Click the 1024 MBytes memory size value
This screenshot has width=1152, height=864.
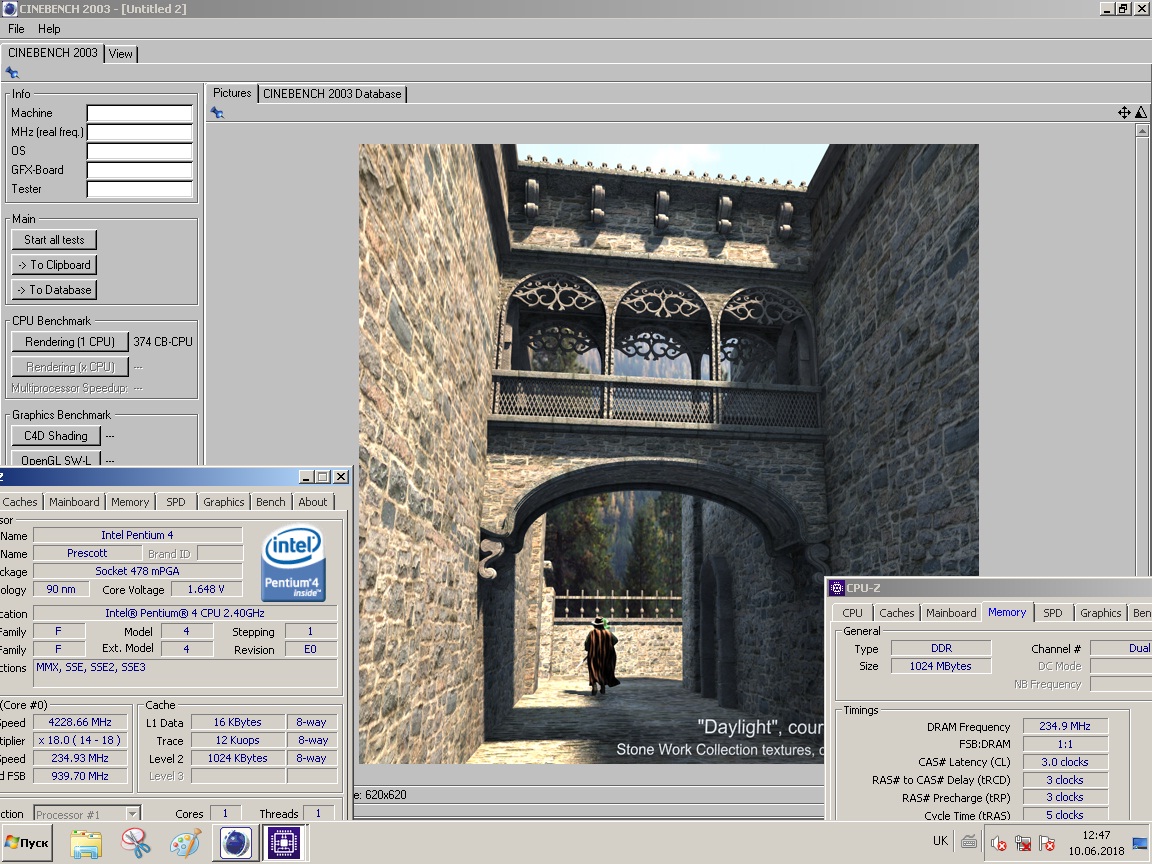940,666
